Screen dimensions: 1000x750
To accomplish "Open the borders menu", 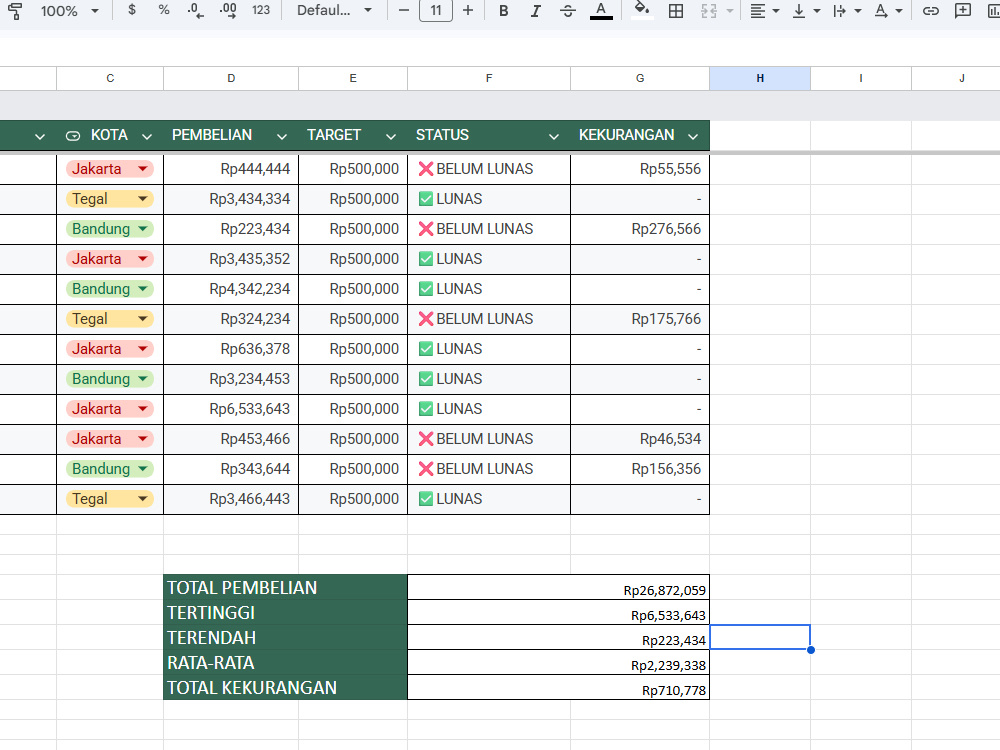I will tap(676, 10).
